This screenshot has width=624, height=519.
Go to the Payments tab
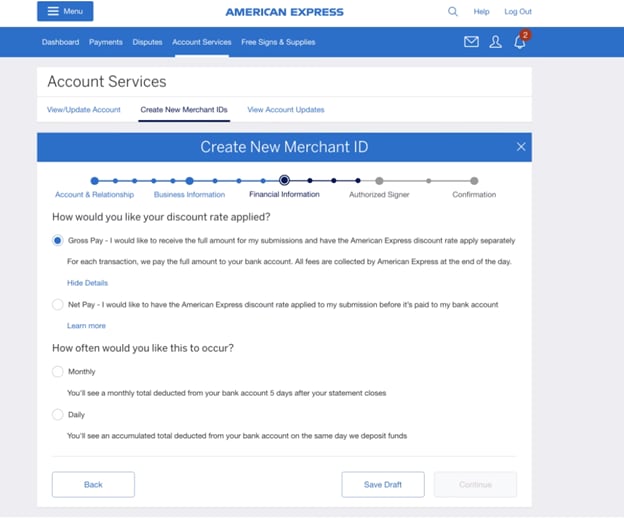tap(106, 42)
